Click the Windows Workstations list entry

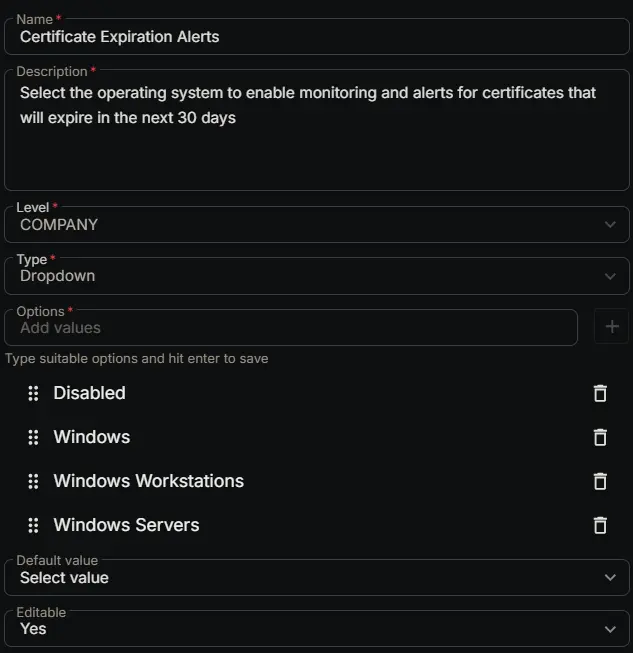(x=148, y=481)
